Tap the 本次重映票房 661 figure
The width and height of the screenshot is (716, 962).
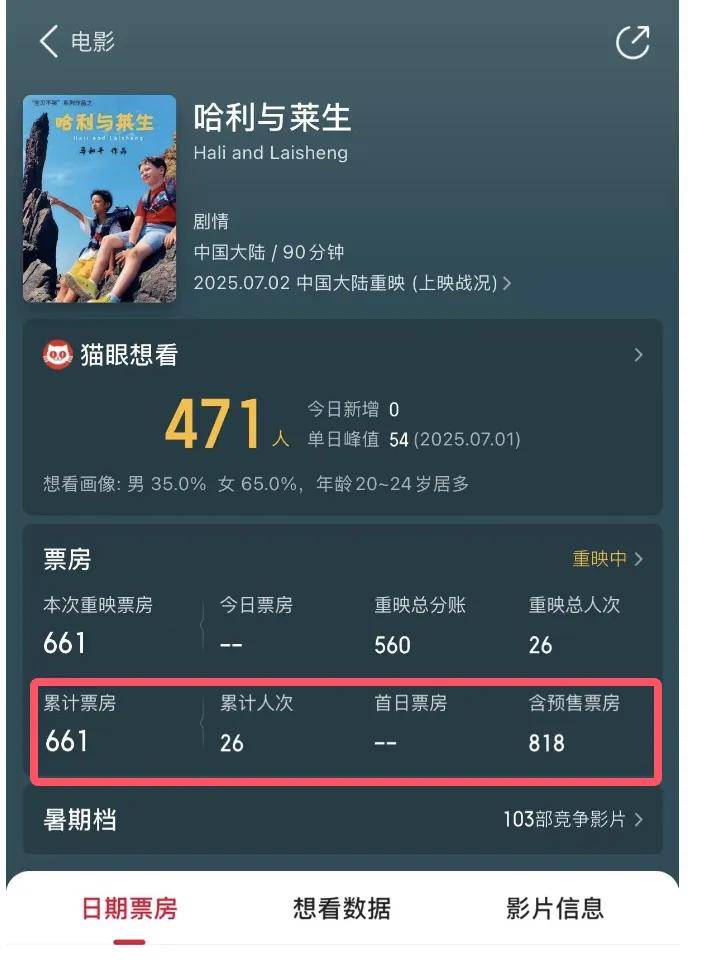64,644
